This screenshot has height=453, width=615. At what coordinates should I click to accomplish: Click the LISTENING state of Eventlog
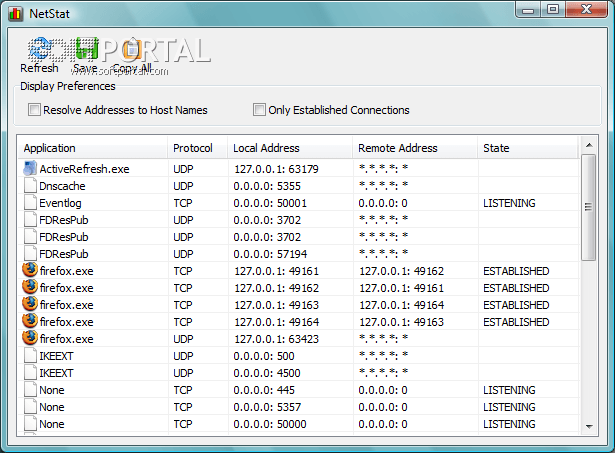509,203
